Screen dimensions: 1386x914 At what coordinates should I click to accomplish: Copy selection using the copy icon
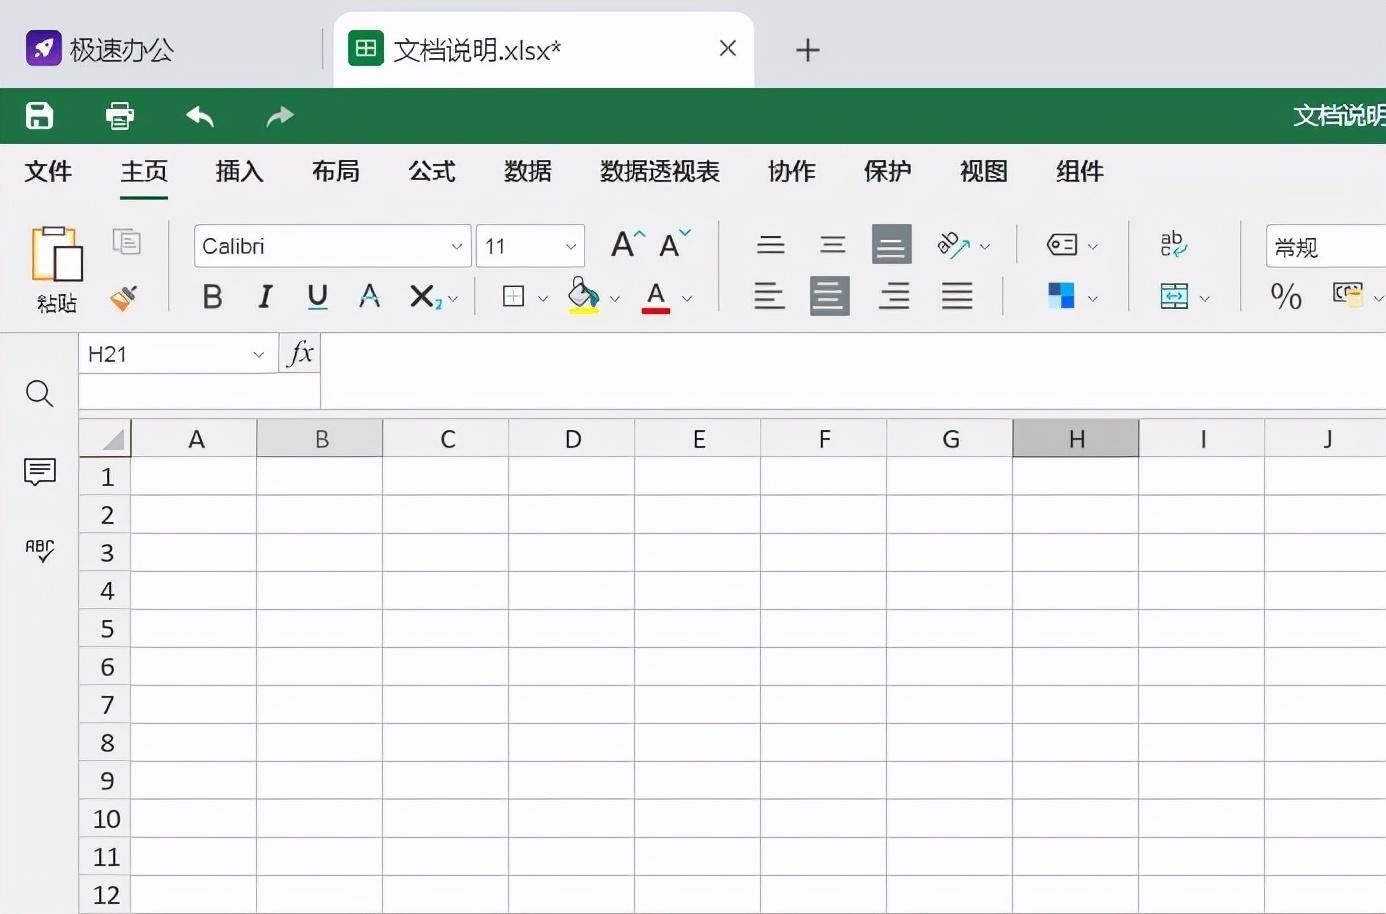[126, 242]
